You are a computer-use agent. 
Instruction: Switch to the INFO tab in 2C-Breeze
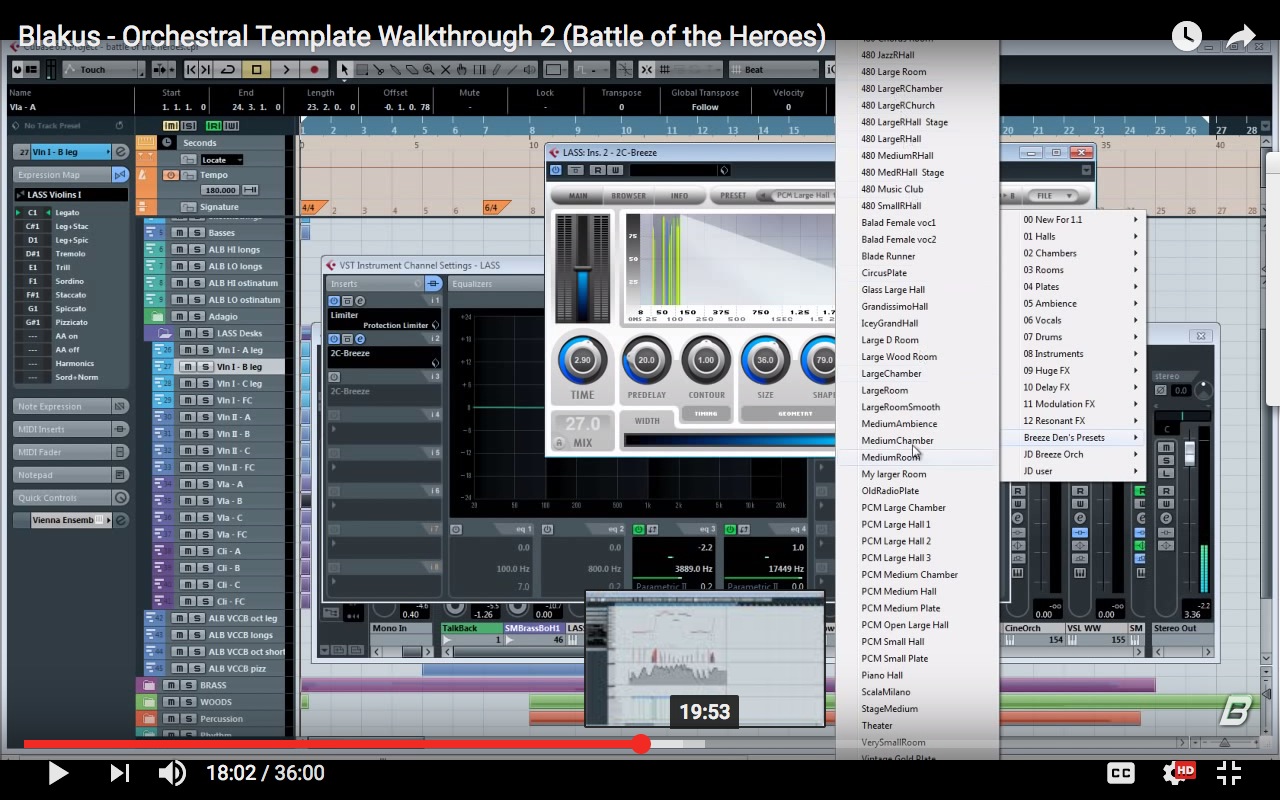pyautogui.click(x=680, y=196)
